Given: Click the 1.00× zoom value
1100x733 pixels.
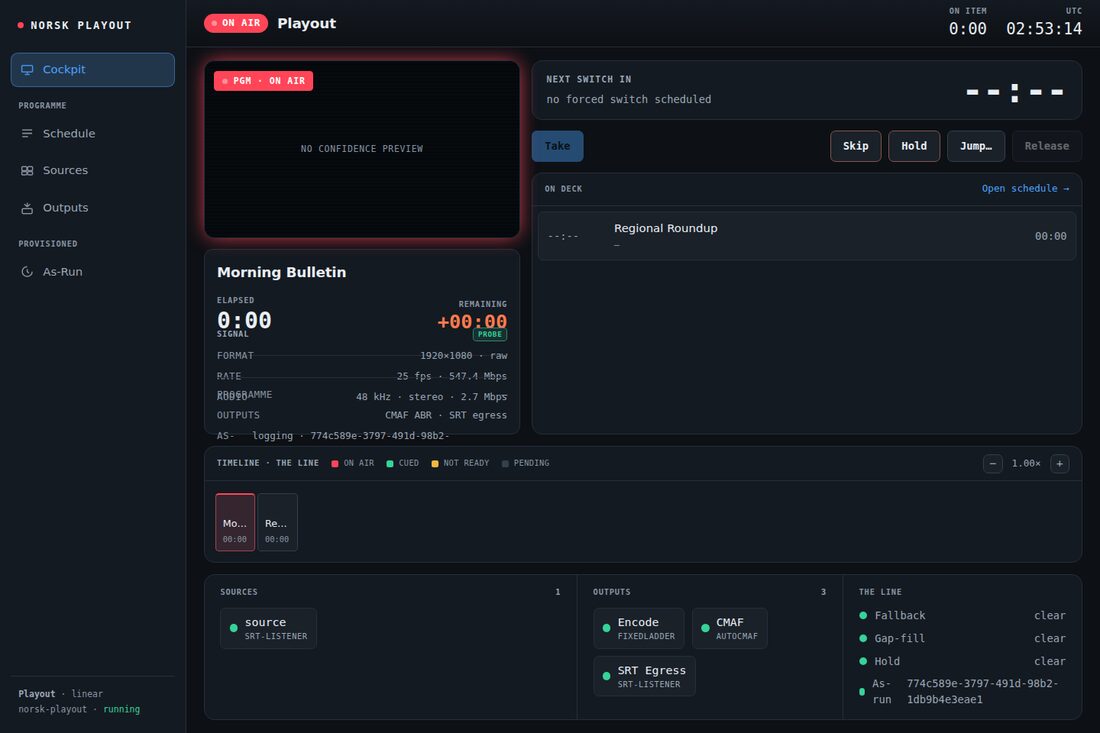Looking at the screenshot, I should (x=1026, y=464).
